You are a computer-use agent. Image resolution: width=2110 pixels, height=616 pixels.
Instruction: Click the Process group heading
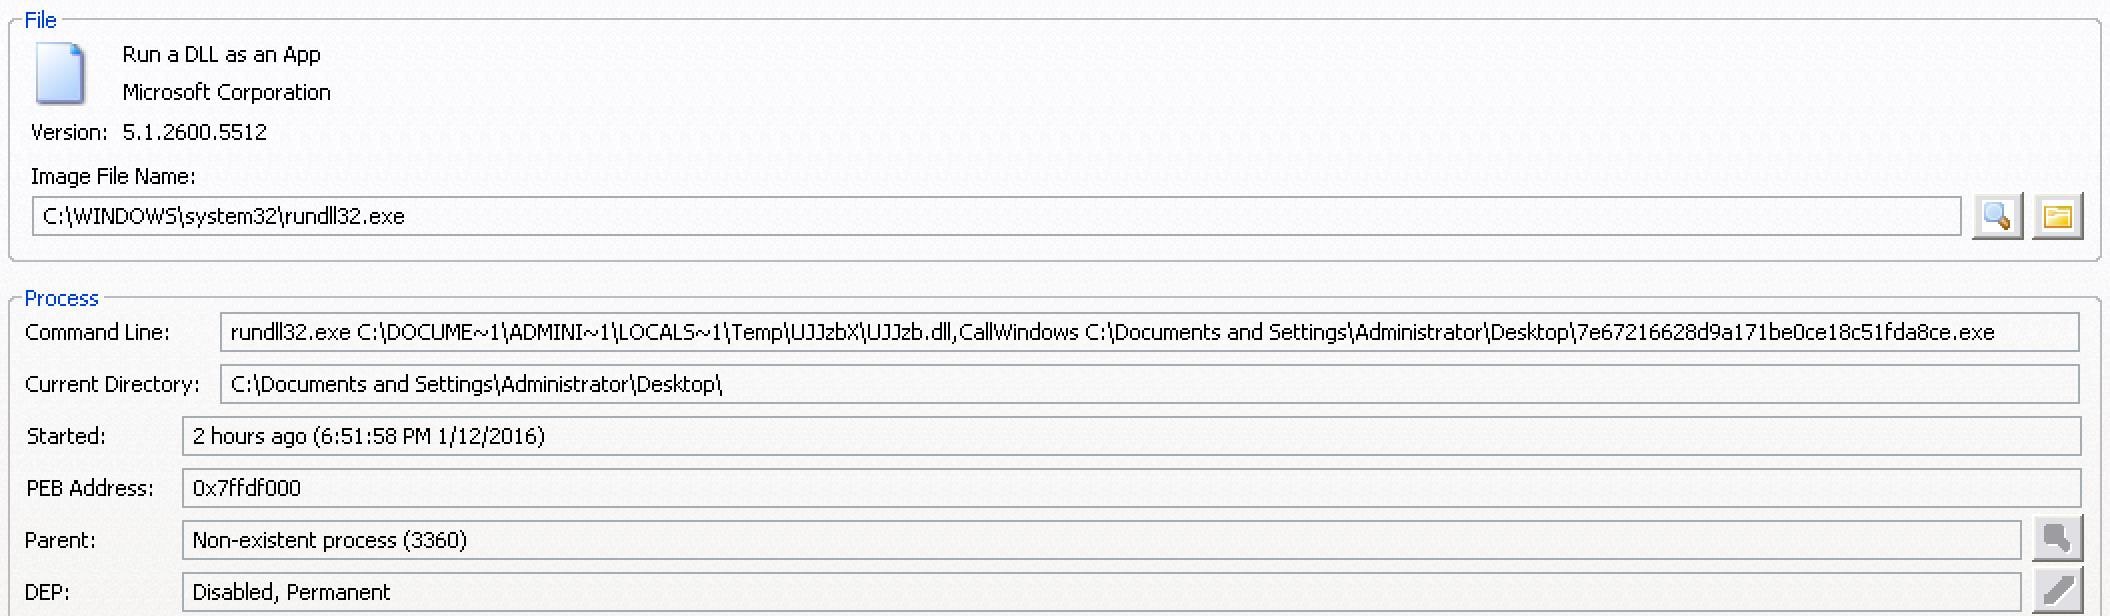point(61,298)
